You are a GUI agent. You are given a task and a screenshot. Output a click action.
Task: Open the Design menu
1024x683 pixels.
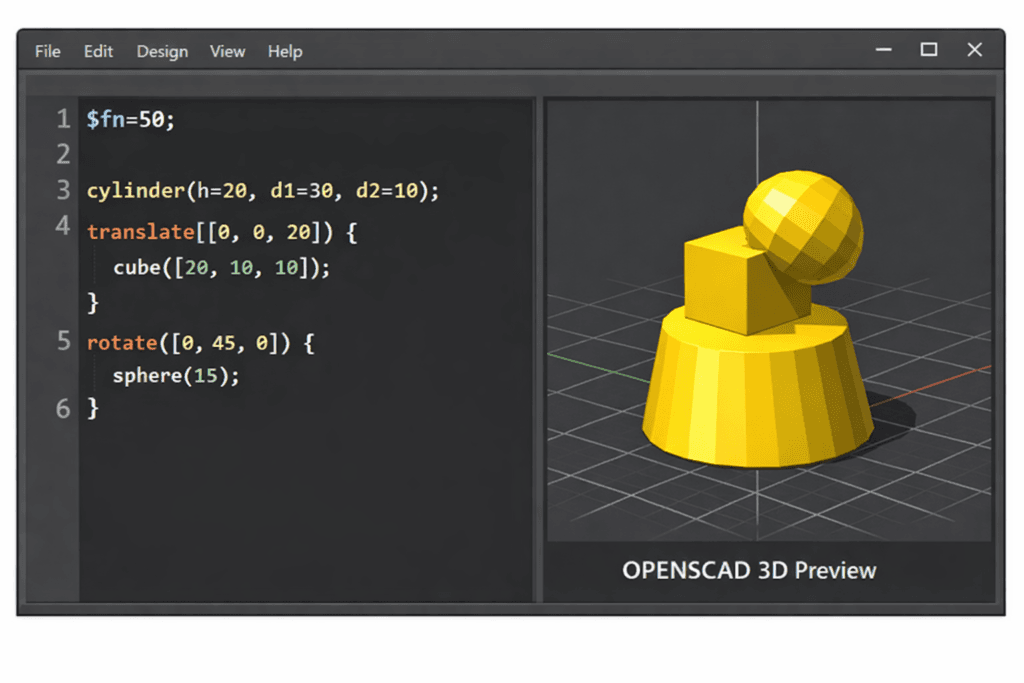coord(161,51)
